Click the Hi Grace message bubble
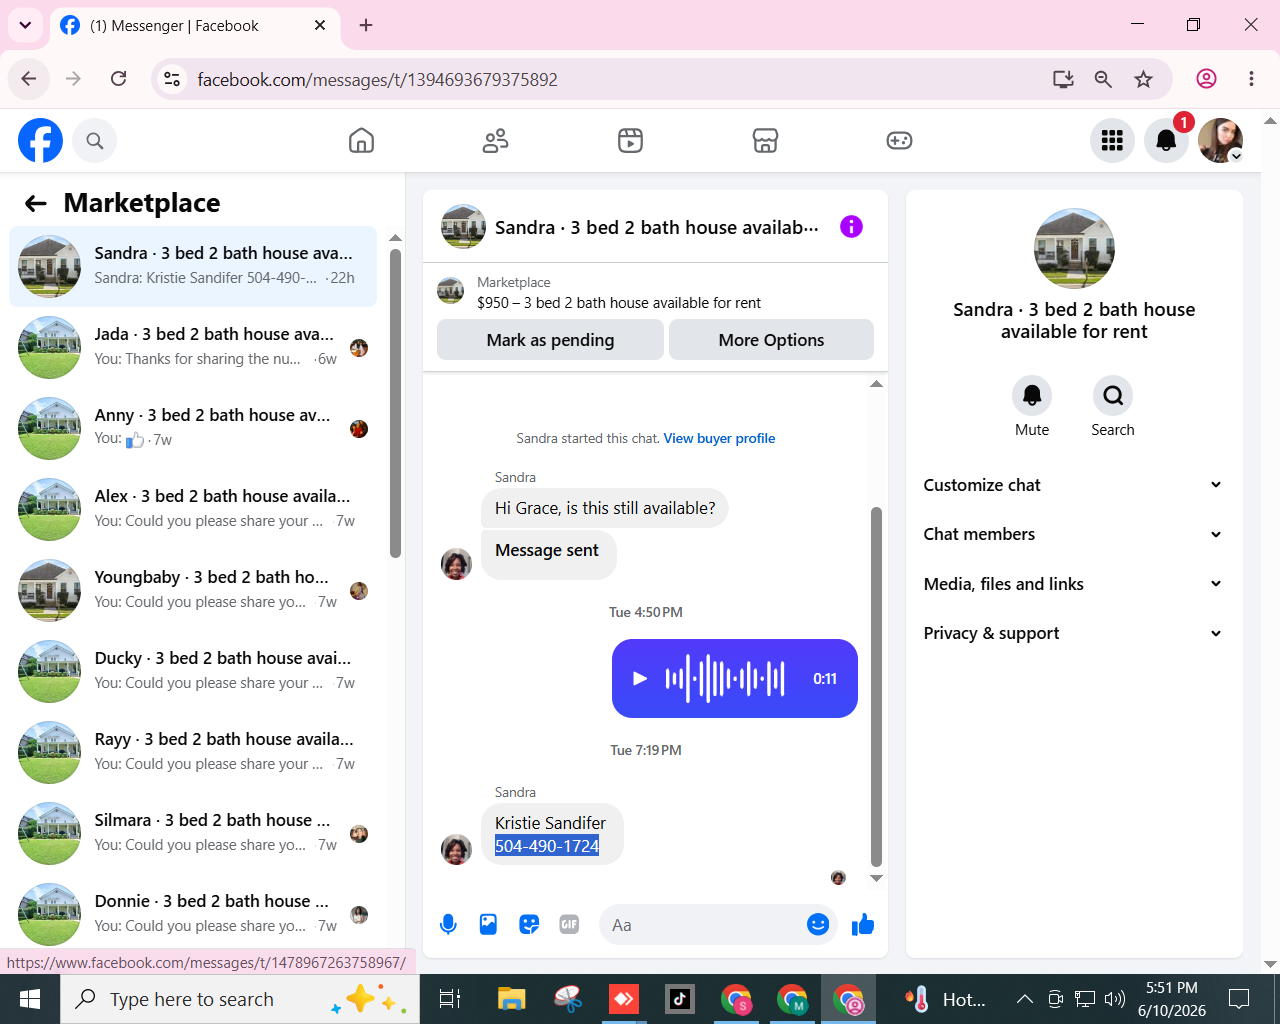1280x1024 pixels. [605, 508]
